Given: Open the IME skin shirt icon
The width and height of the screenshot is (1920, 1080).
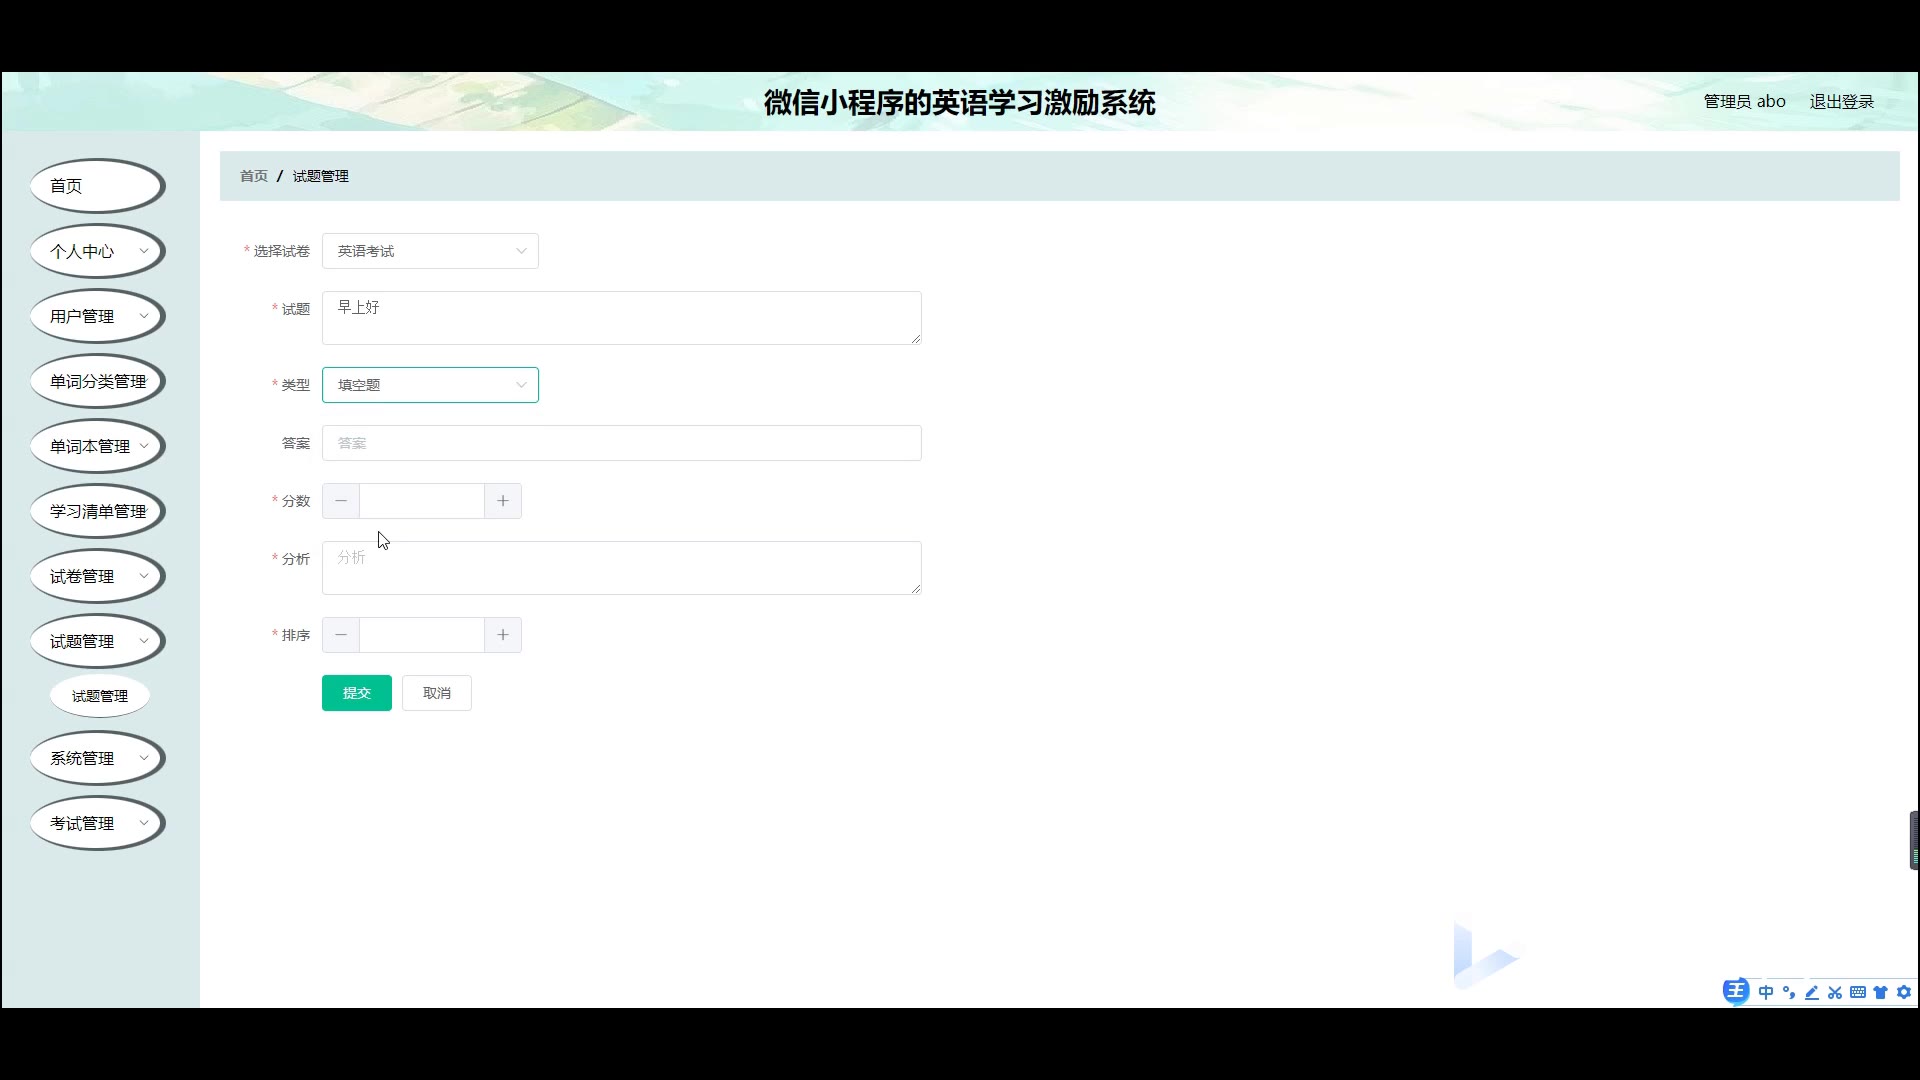Looking at the screenshot, I should pos(1881,992).
